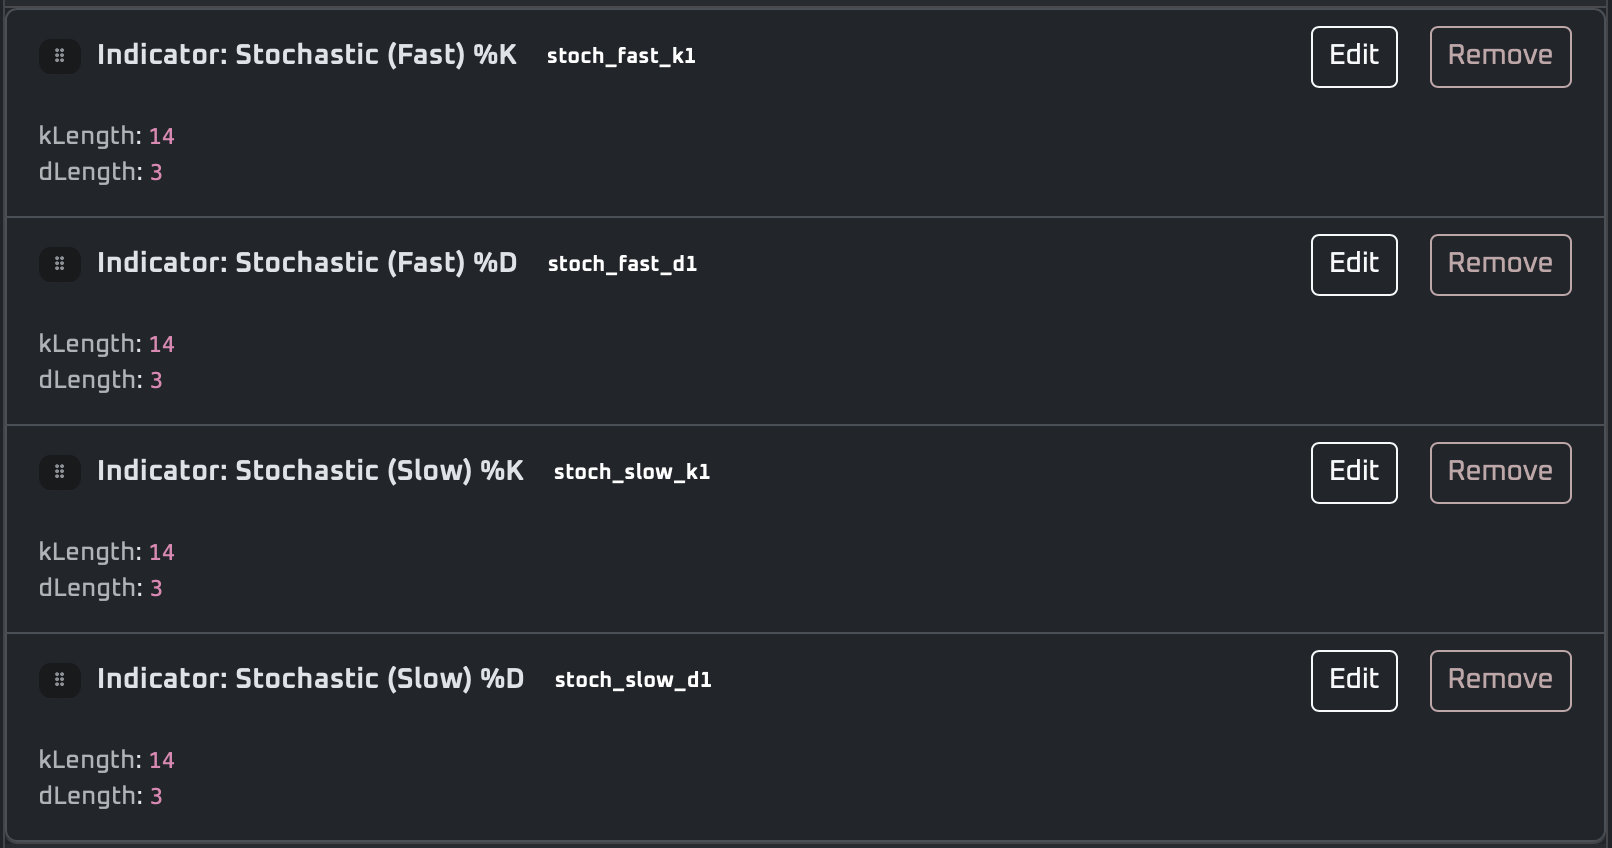Image resolution: width=1612 pixels, height=848 pixels.
Task: Click drag handle for Stochastic (Slow) %D
Action: [60, 680]
